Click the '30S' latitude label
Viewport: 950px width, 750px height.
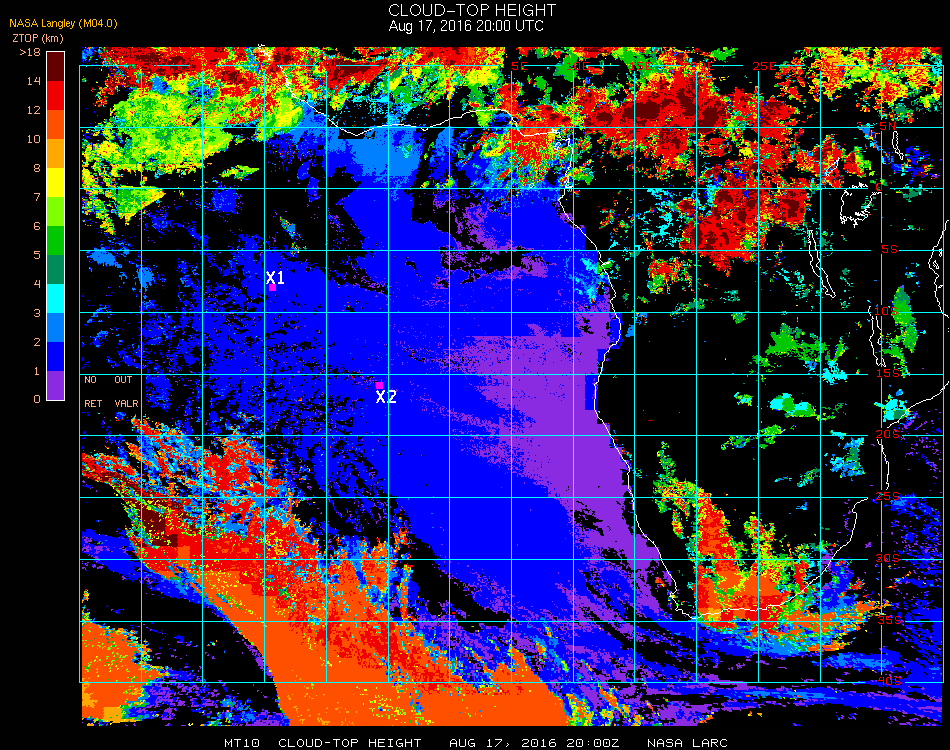(888, 559)
